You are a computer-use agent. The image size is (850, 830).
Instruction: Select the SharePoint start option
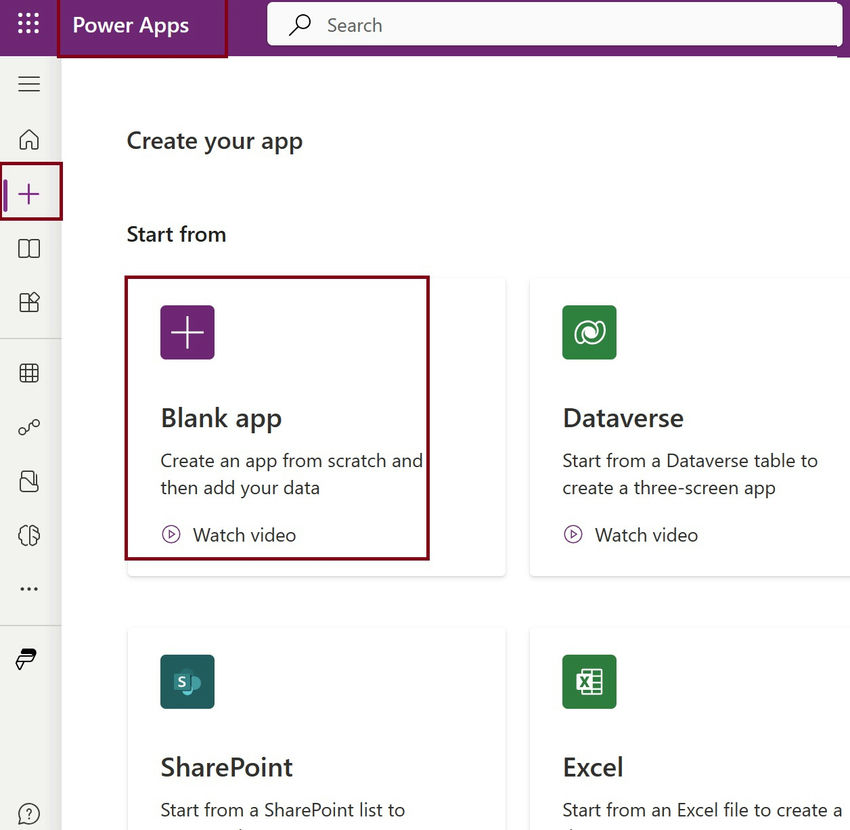317,729
